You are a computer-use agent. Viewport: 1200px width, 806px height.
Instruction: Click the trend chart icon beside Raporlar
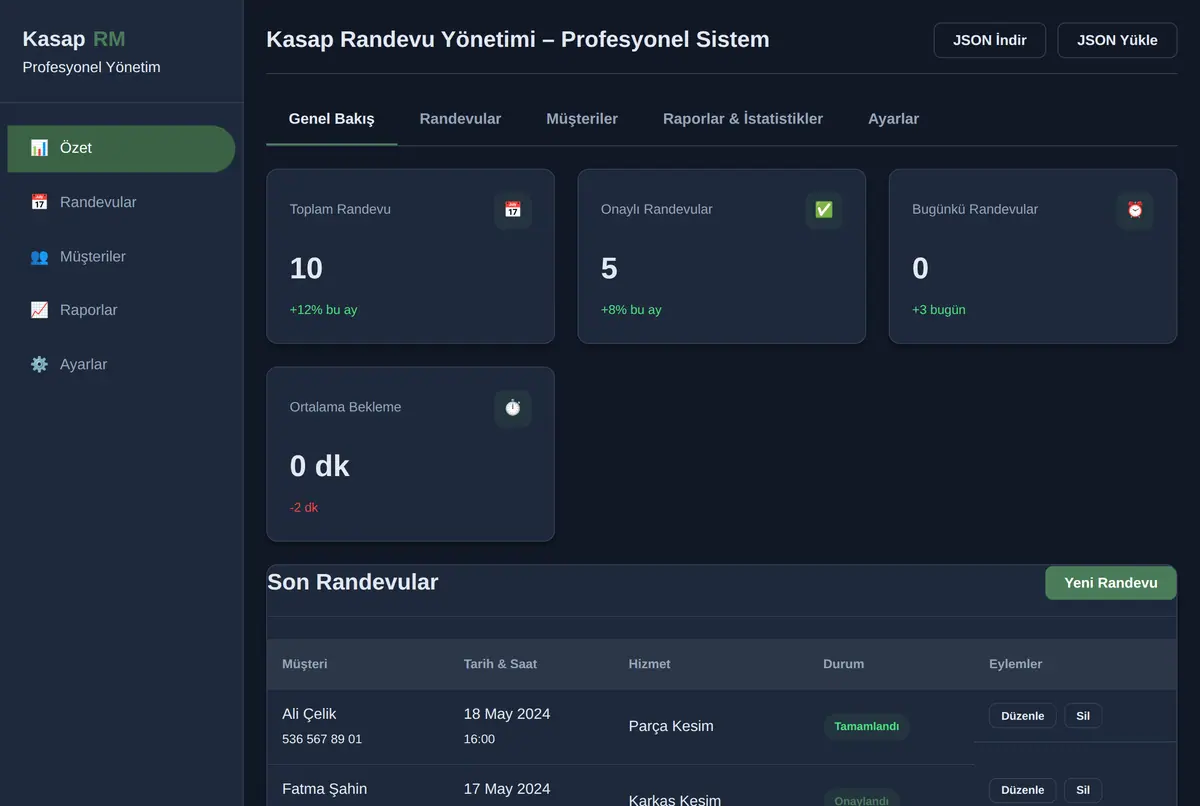[x=39, y=310]
